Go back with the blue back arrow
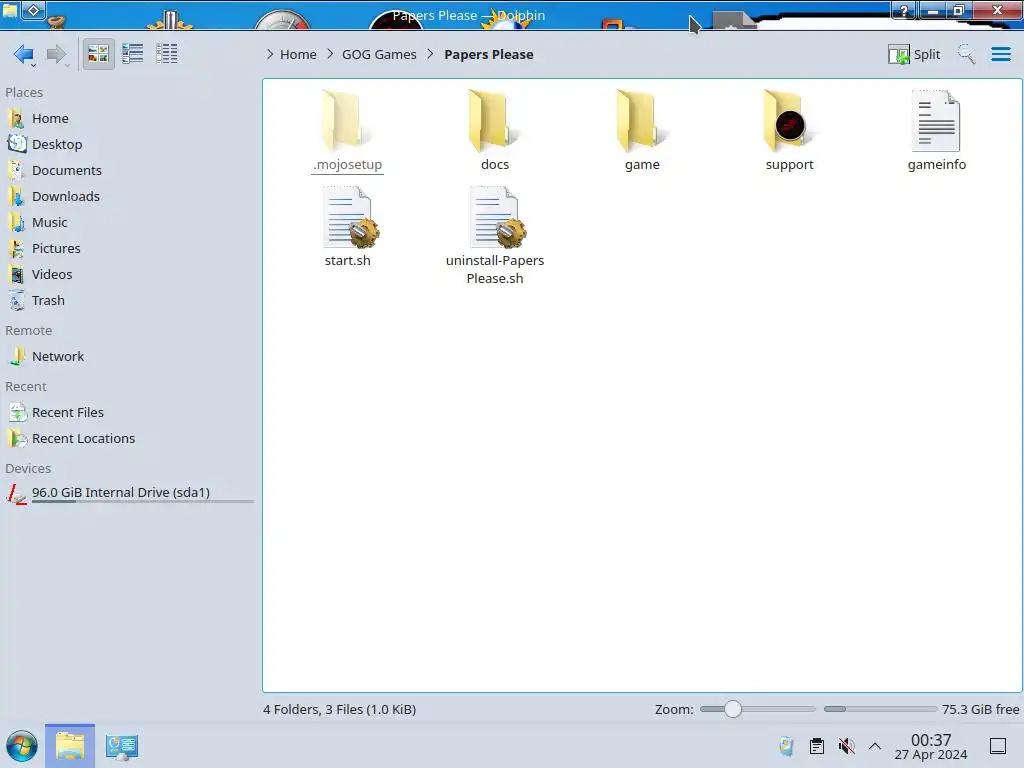This screenshot has width=1024, height=768. (x=23, y=54)
